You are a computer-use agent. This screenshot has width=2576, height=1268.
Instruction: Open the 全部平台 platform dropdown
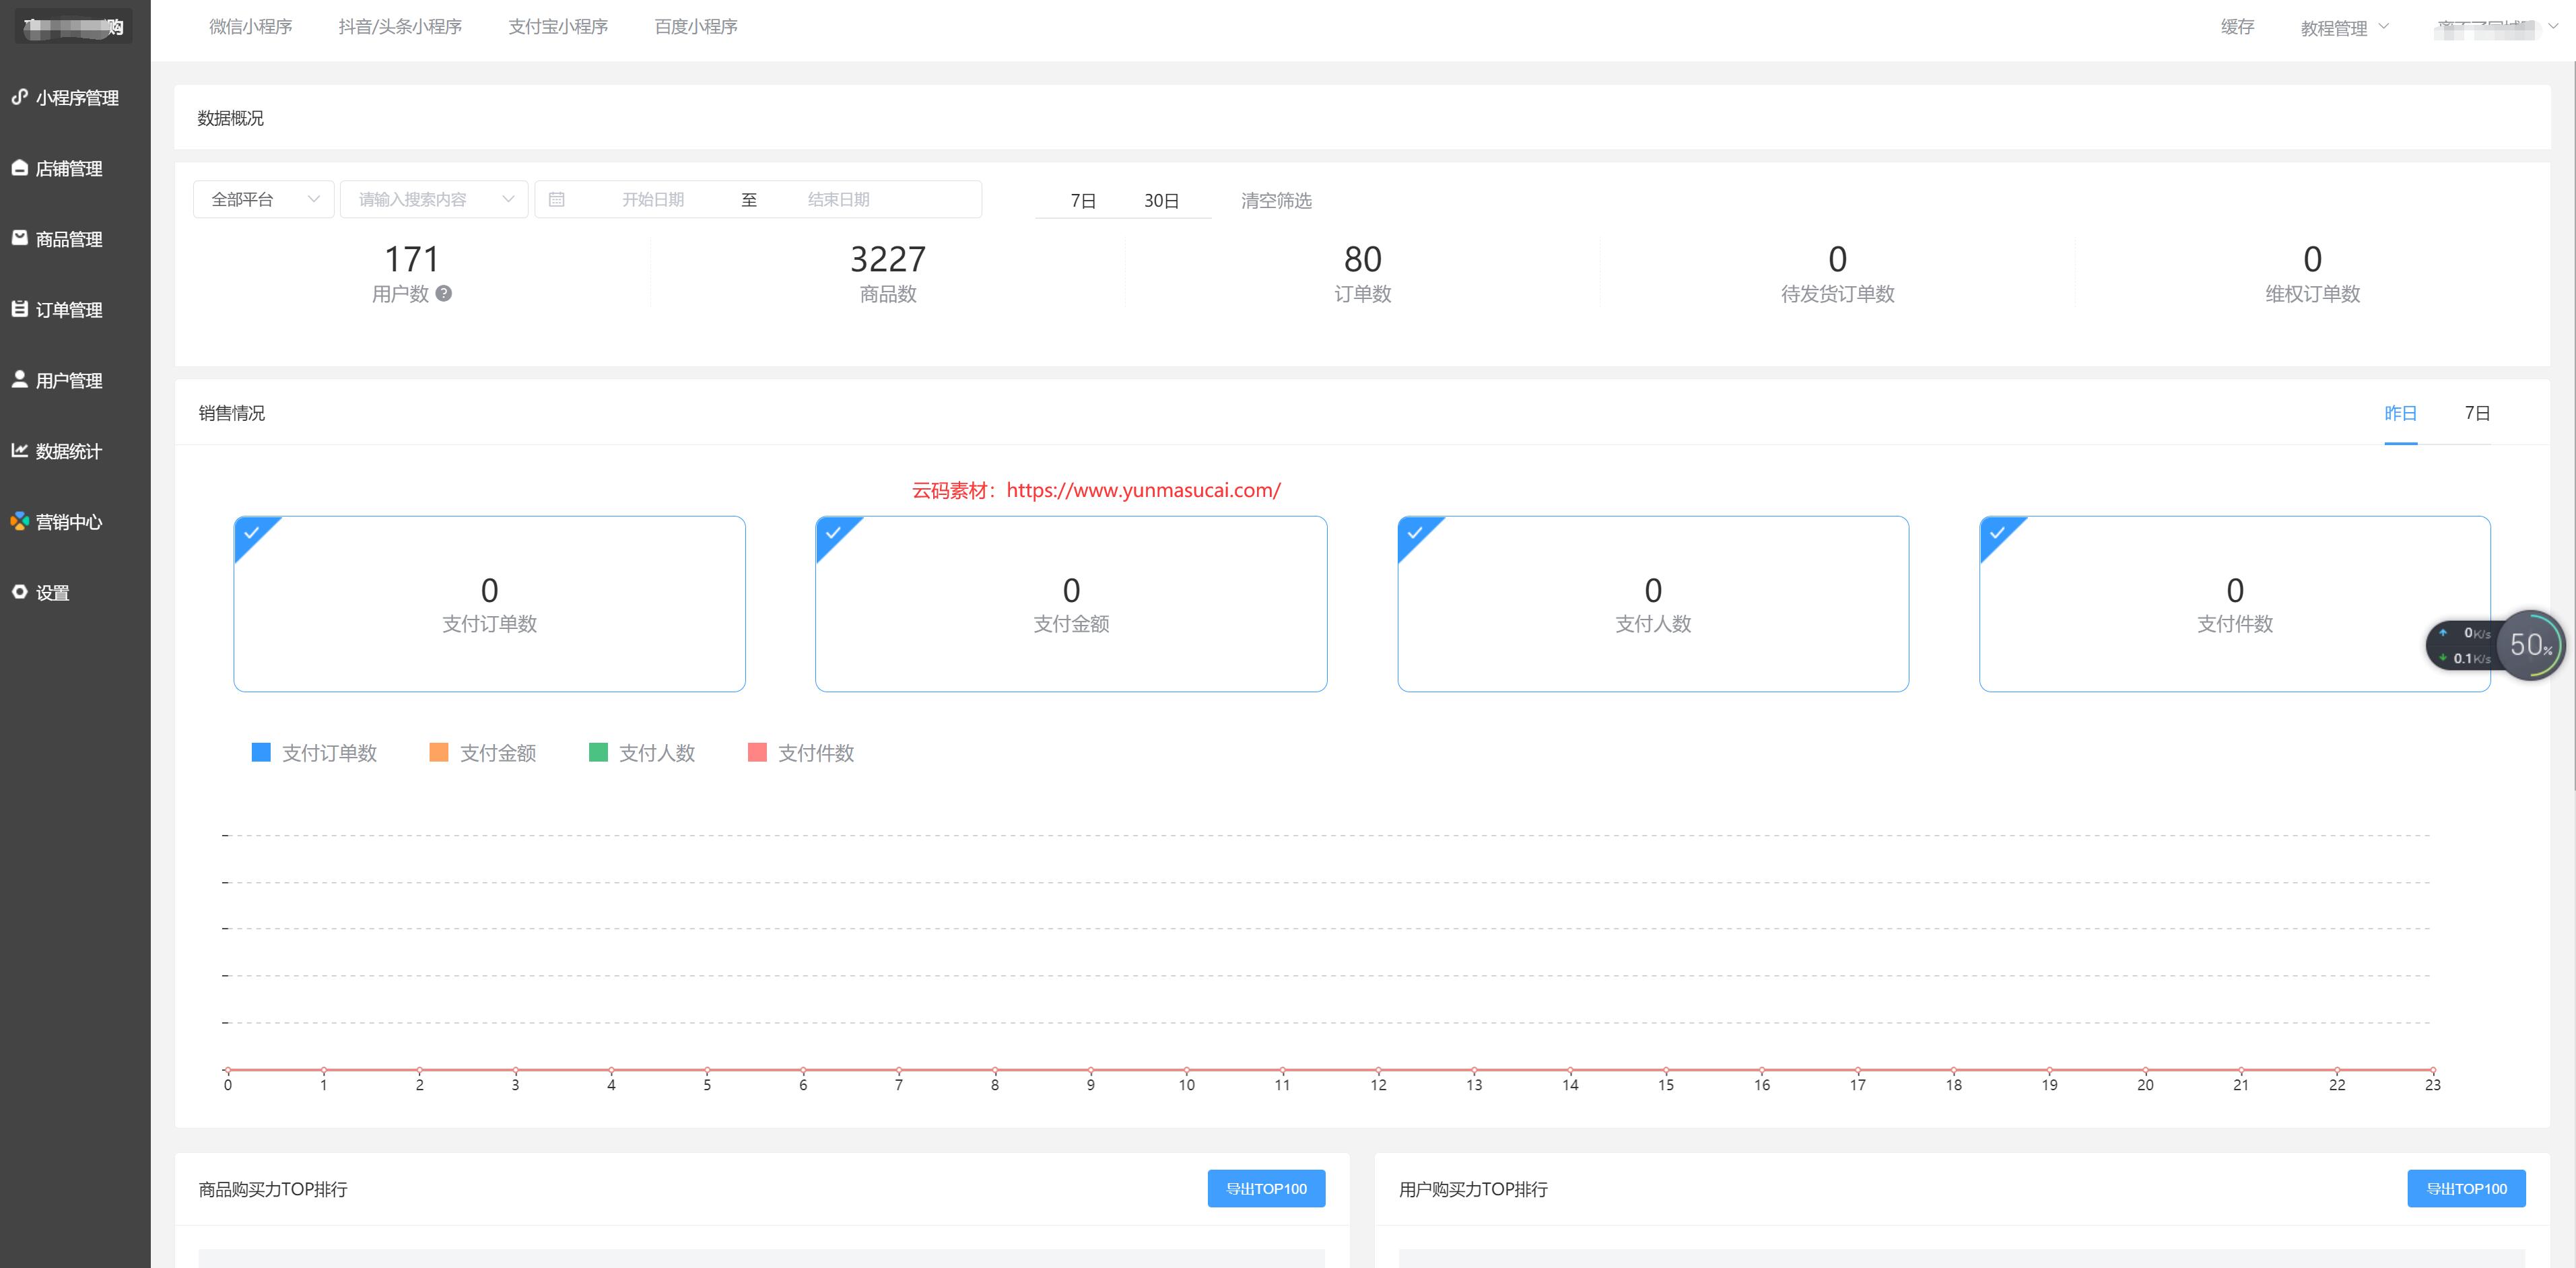pos(264,199)
